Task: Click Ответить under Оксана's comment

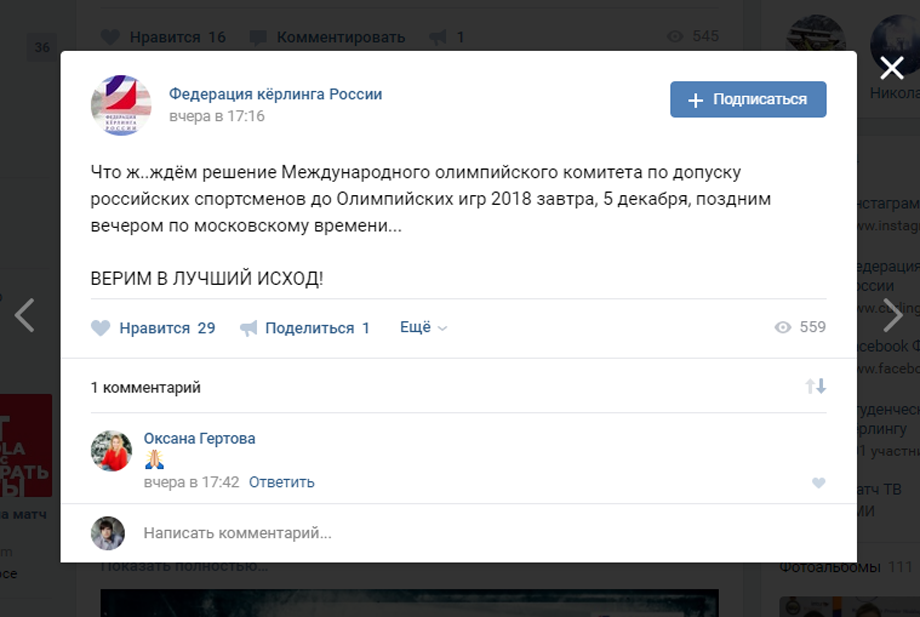Action: tap(282, 482)
